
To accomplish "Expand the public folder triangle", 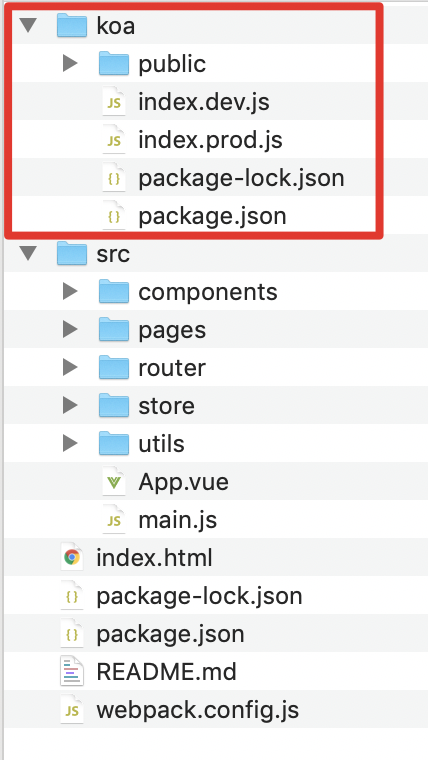I will click(x=70, y=63).
